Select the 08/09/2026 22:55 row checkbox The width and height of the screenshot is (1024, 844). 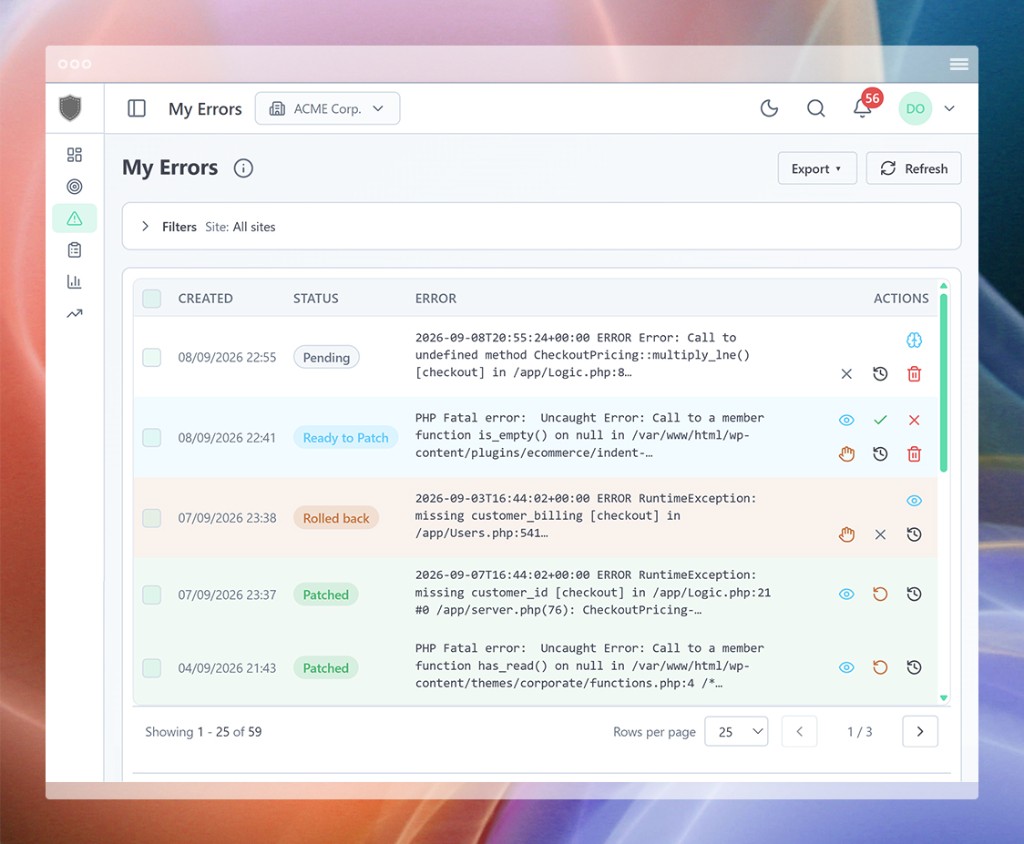click(152, 357)
